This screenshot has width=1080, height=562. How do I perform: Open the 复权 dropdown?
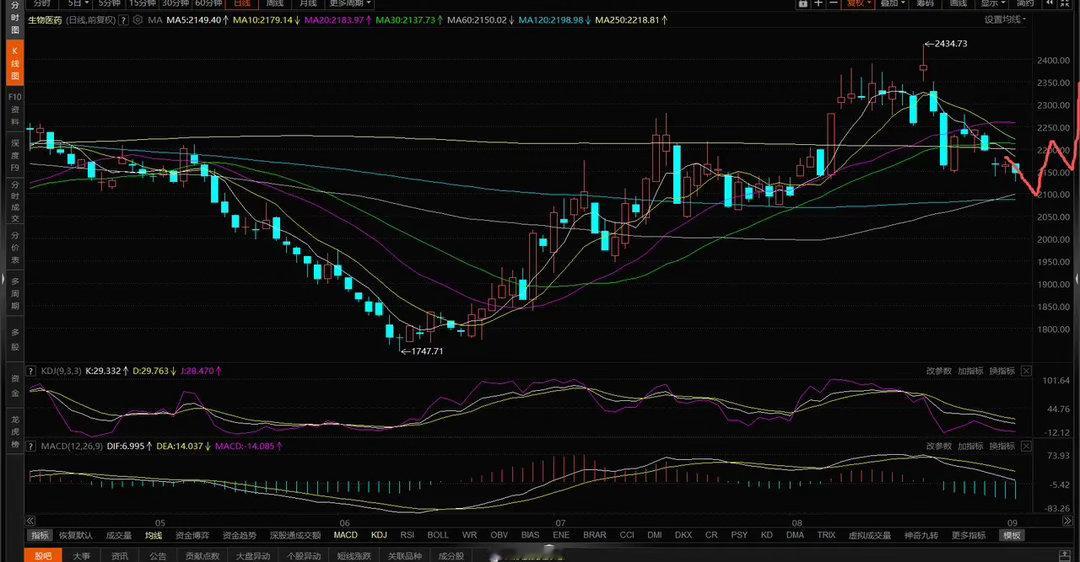tap(860, 3)
